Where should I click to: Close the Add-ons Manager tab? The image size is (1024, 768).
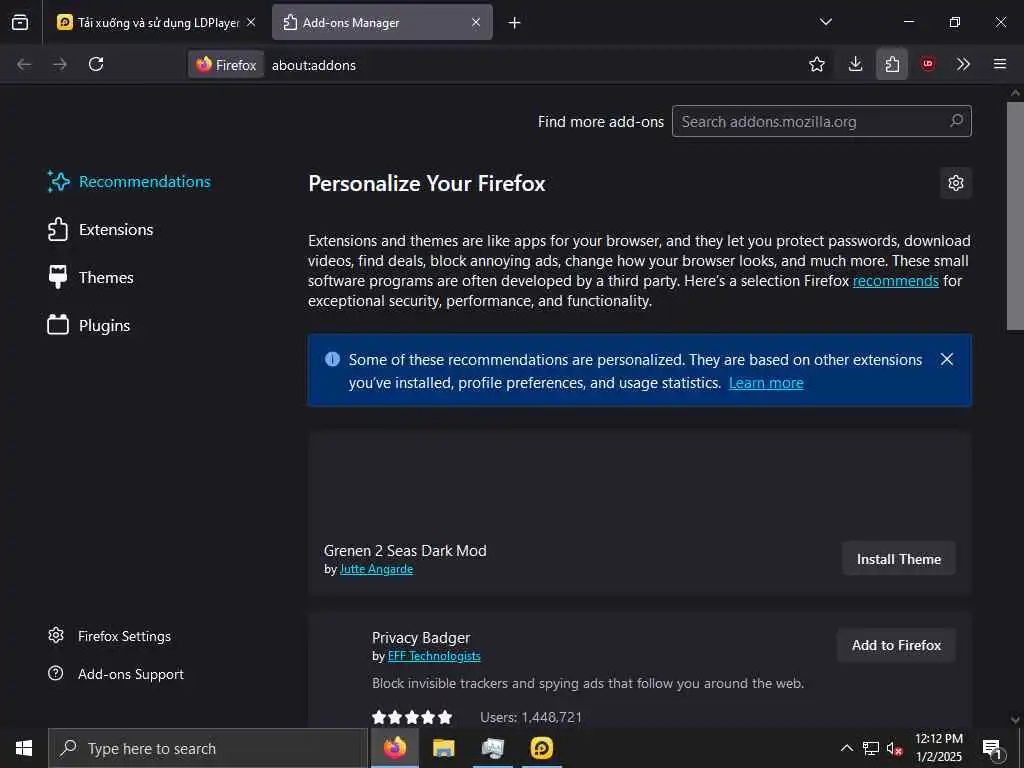[476, 22]
